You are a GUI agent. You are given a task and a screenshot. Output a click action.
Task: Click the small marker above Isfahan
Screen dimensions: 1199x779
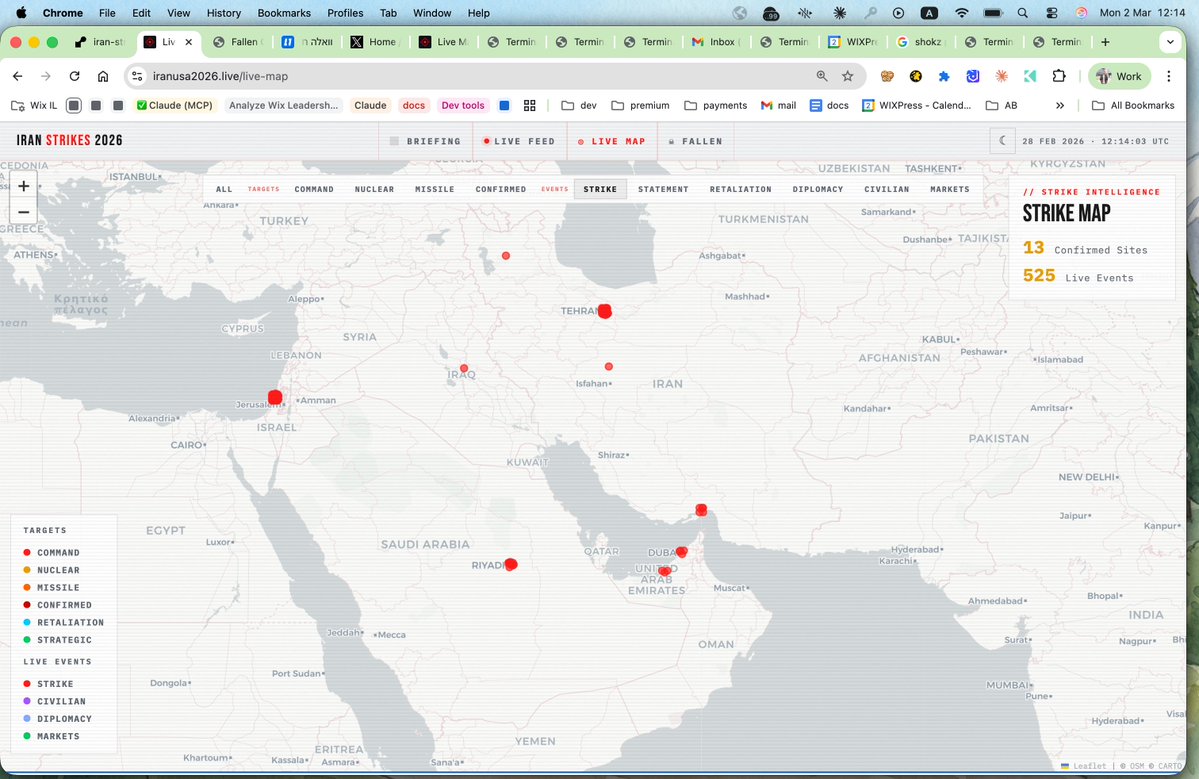(x=609, y=367)
